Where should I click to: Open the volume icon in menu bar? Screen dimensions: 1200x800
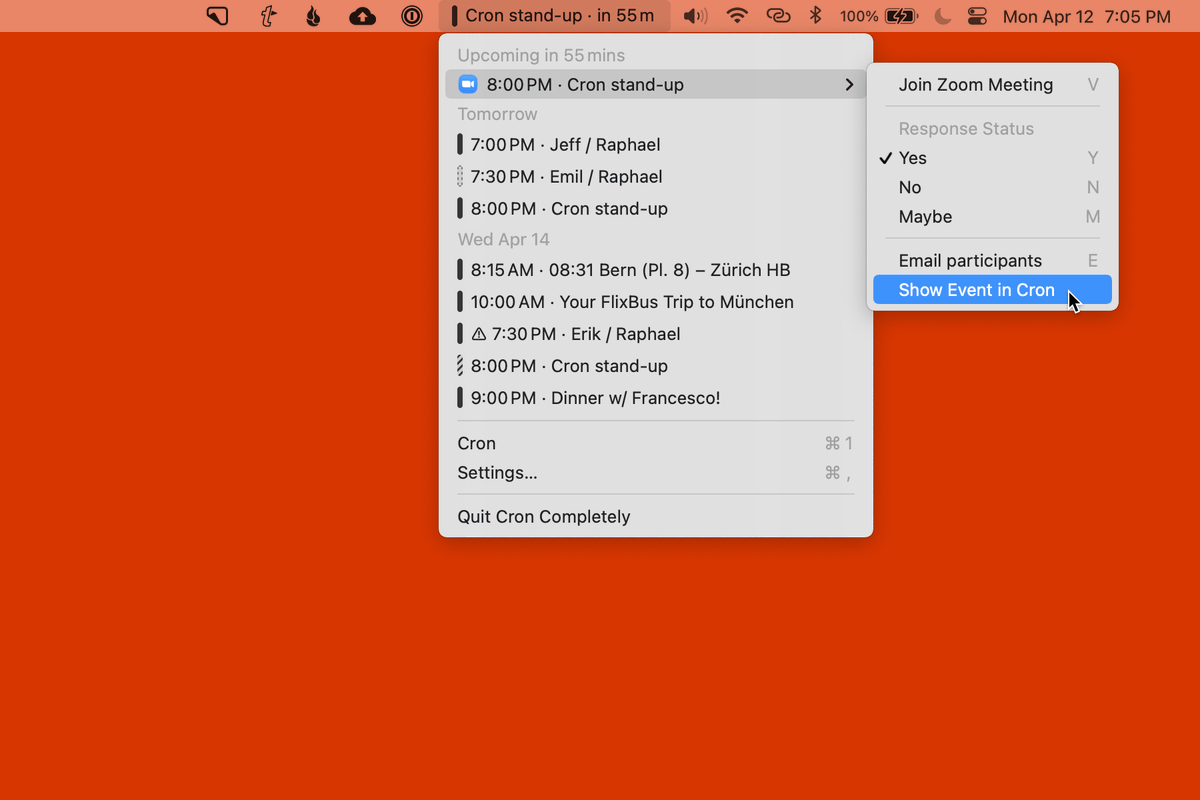tap(695, 16)
